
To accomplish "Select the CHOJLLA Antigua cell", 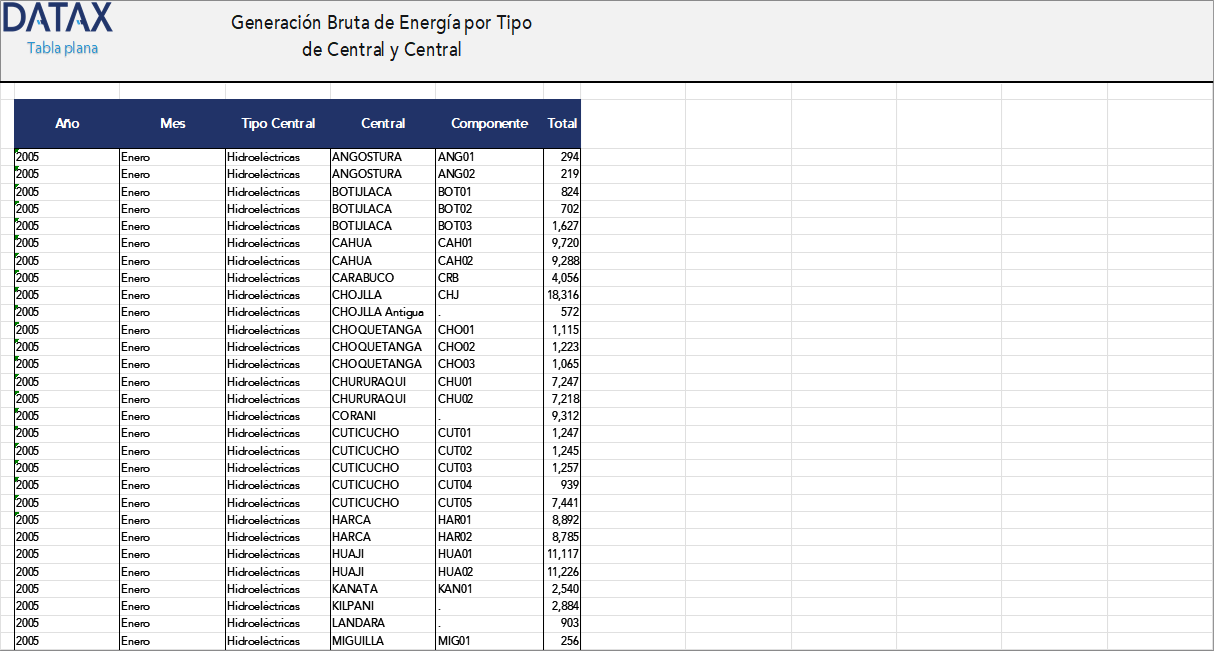I will click(377, 312).
